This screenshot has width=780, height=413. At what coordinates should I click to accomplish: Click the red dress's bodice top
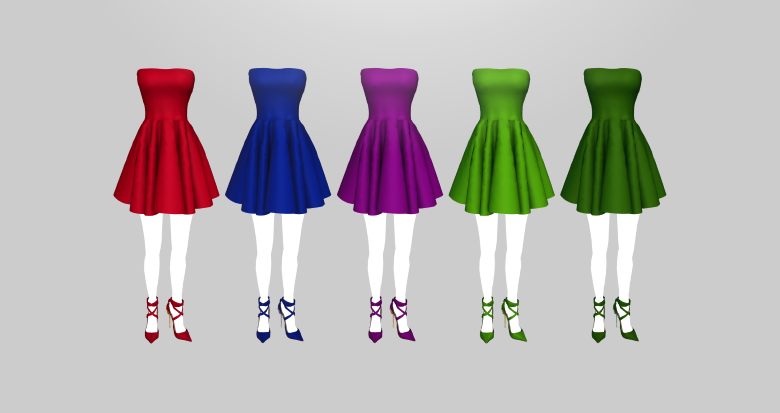tap(166, 92)
